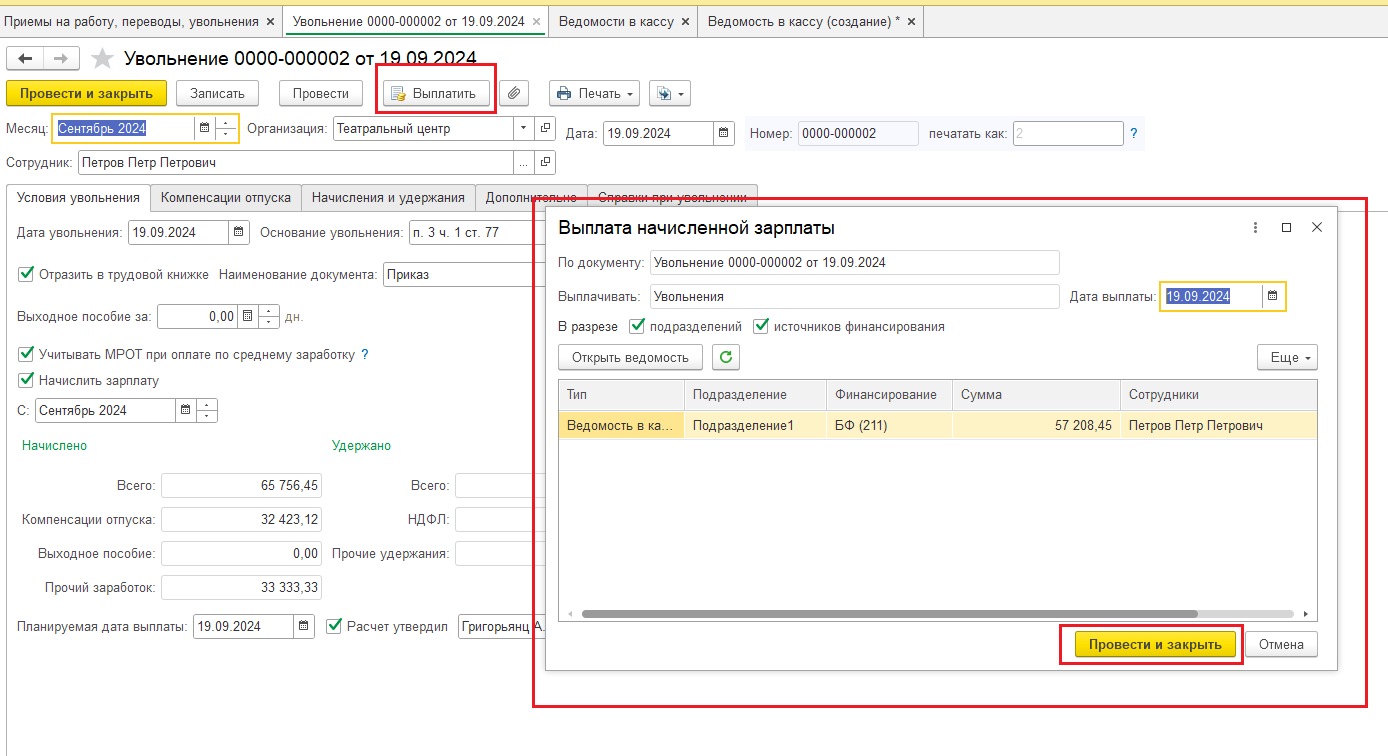Viewport: 1388px width, 756px height.
Task: Go back with the left arrow button
Action: coord(25,59)
